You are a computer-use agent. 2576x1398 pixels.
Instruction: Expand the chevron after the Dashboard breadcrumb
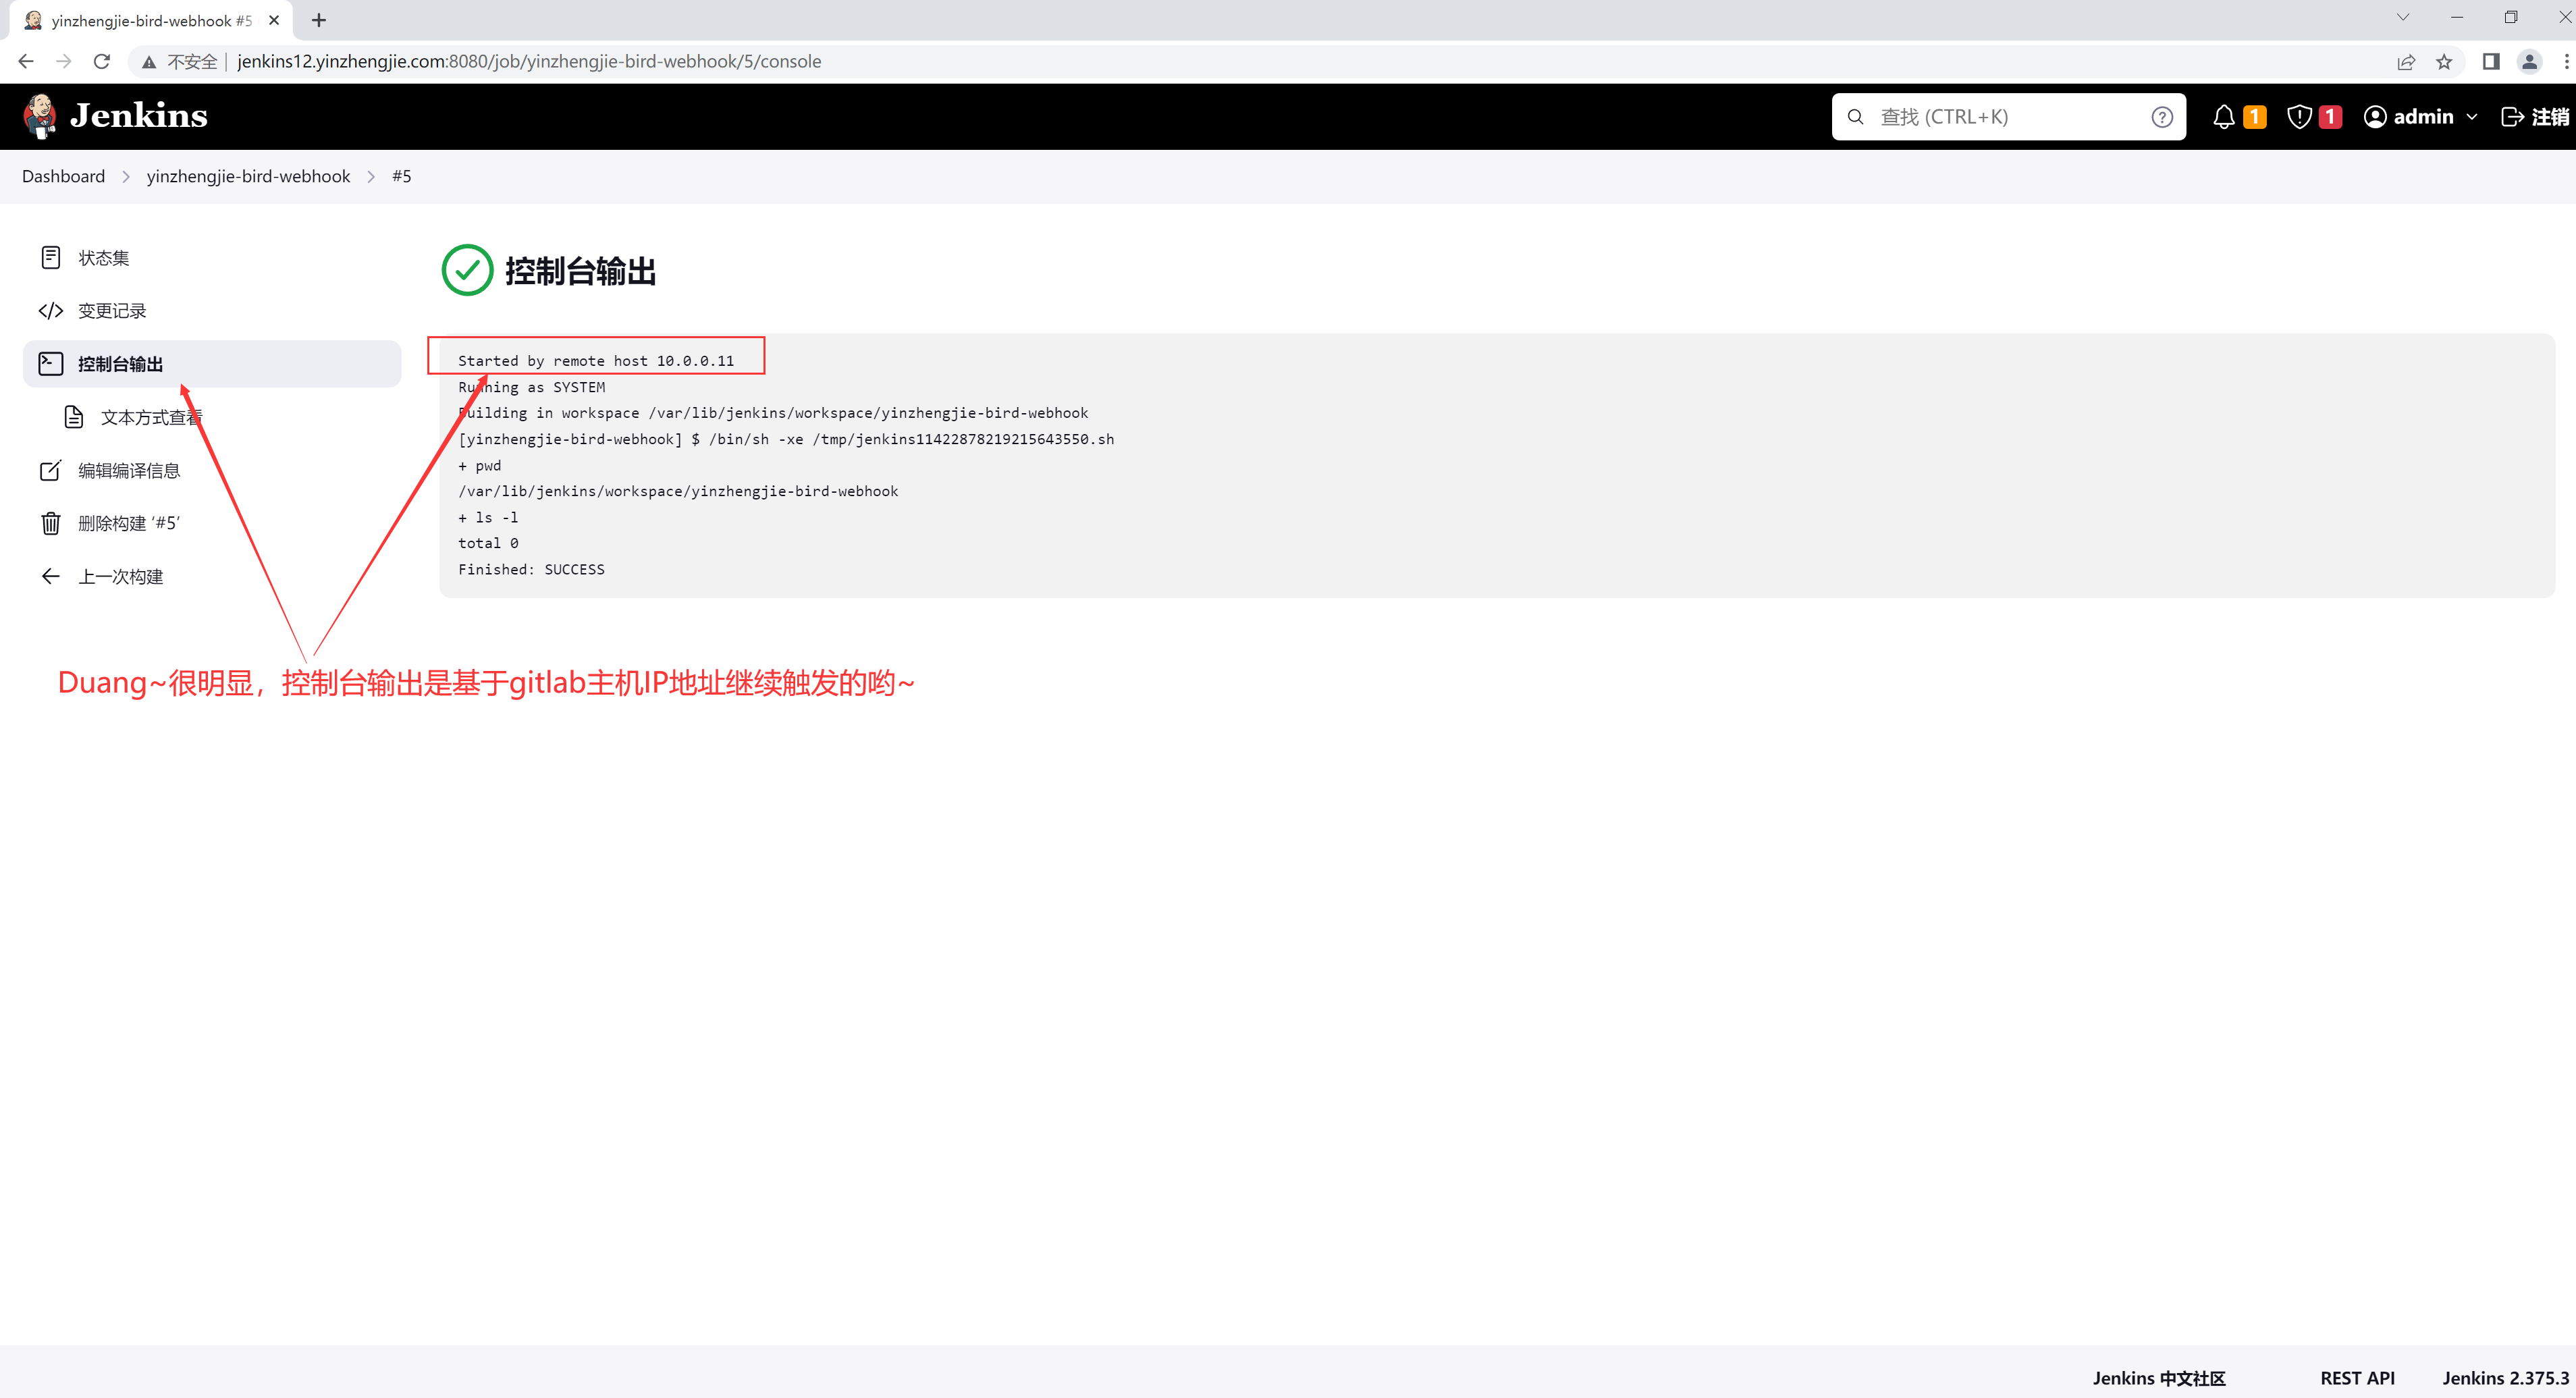coord(126,177)
